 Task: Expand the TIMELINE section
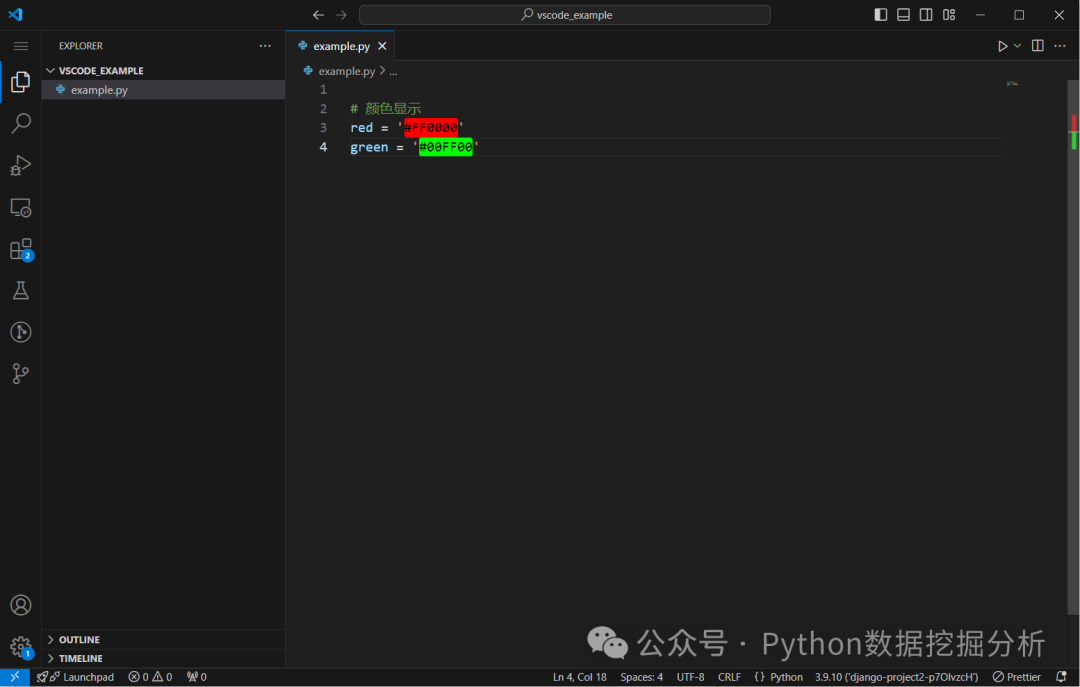pos(163,658)
